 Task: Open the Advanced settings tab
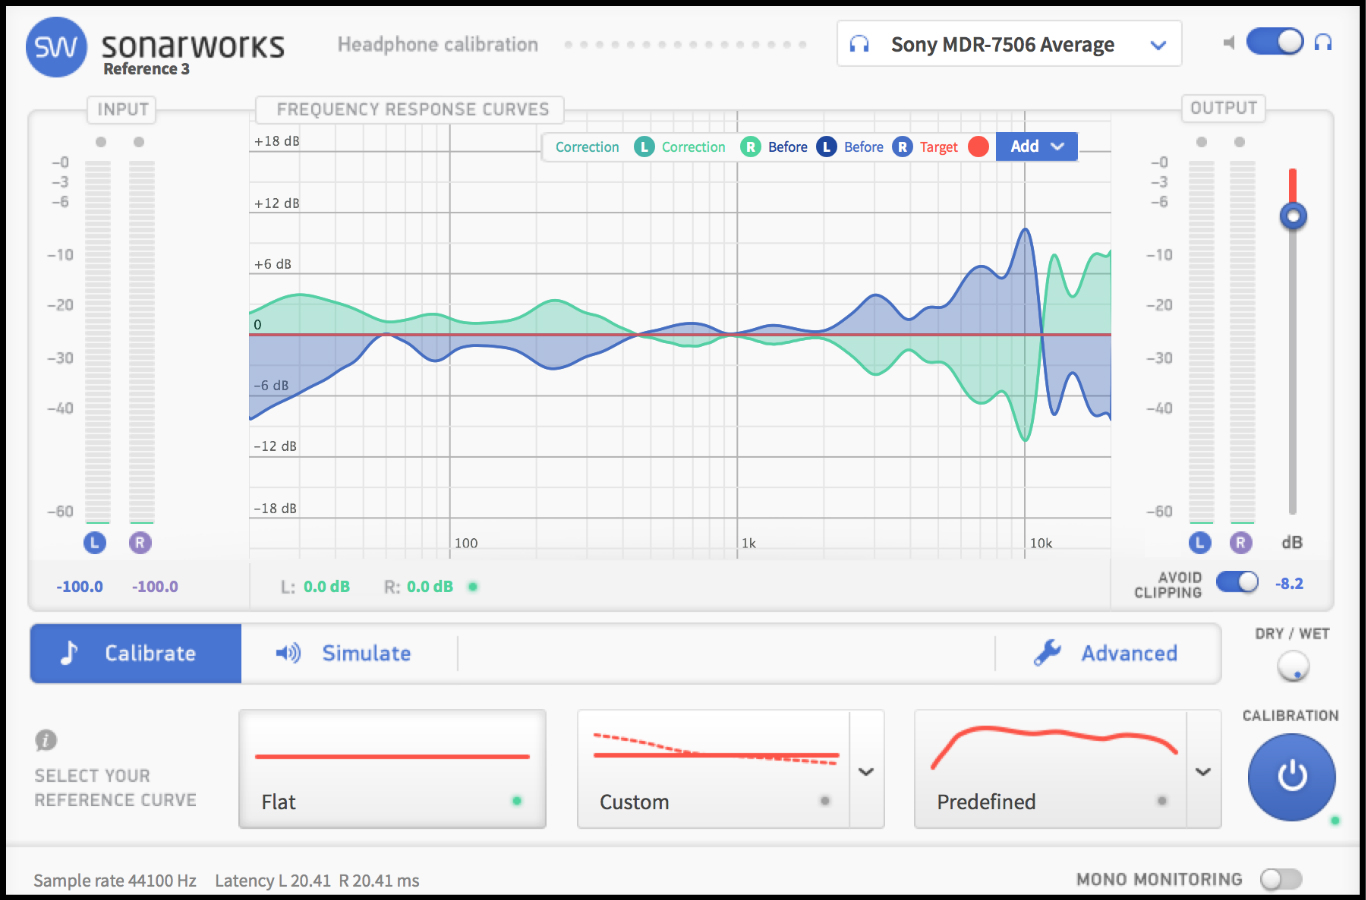coord(1107,653)
